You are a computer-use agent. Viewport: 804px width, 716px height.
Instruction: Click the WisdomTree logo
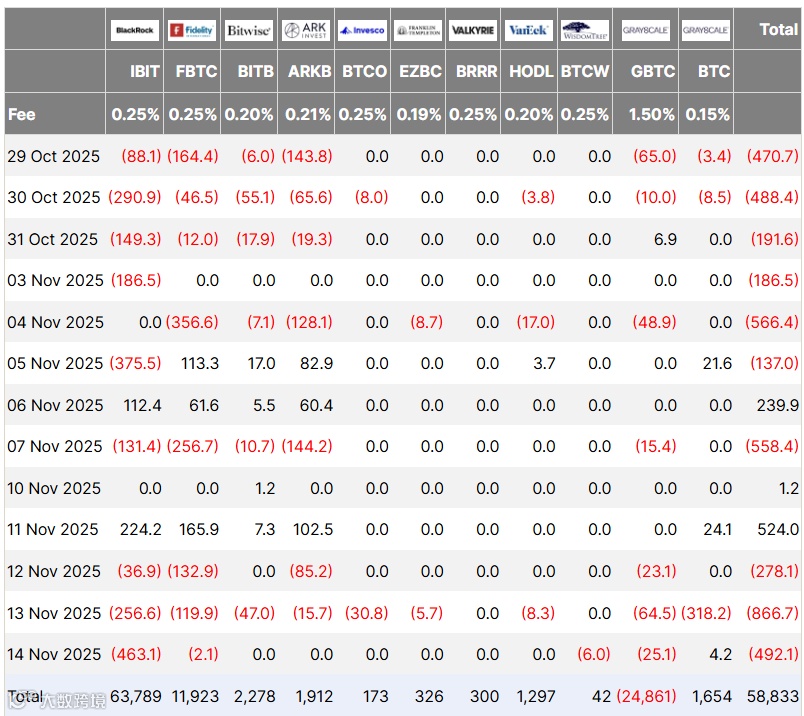(x=585, y=30)
